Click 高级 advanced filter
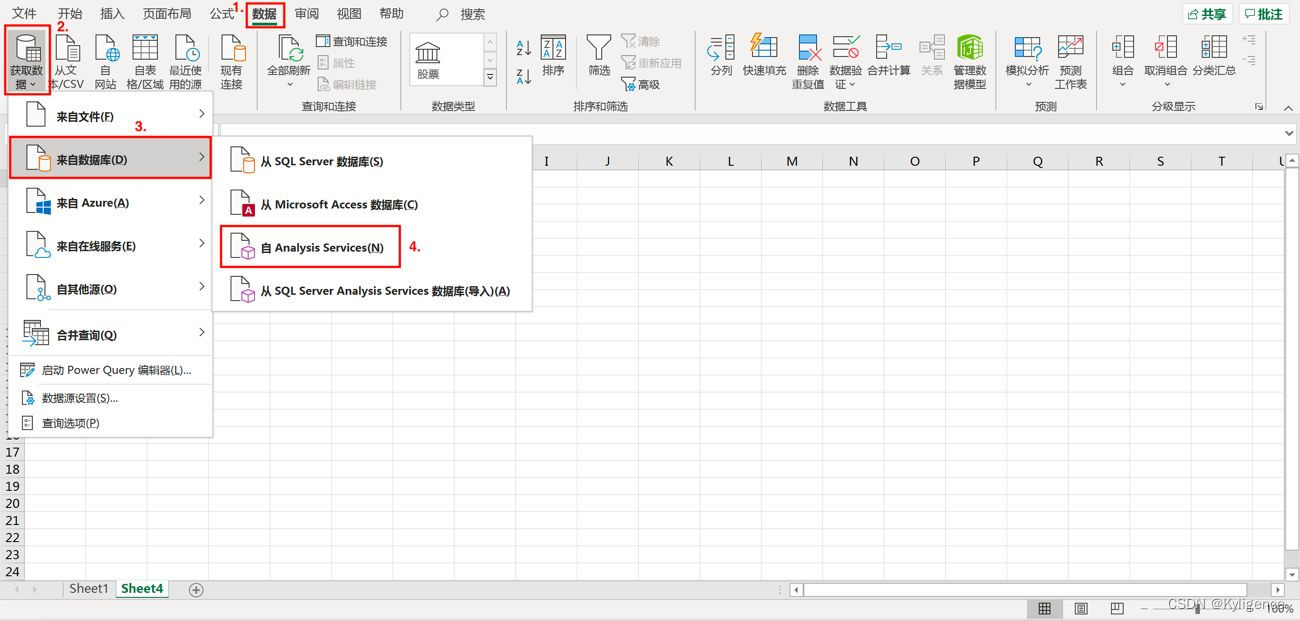1300x621 pixels. point(640,85)
